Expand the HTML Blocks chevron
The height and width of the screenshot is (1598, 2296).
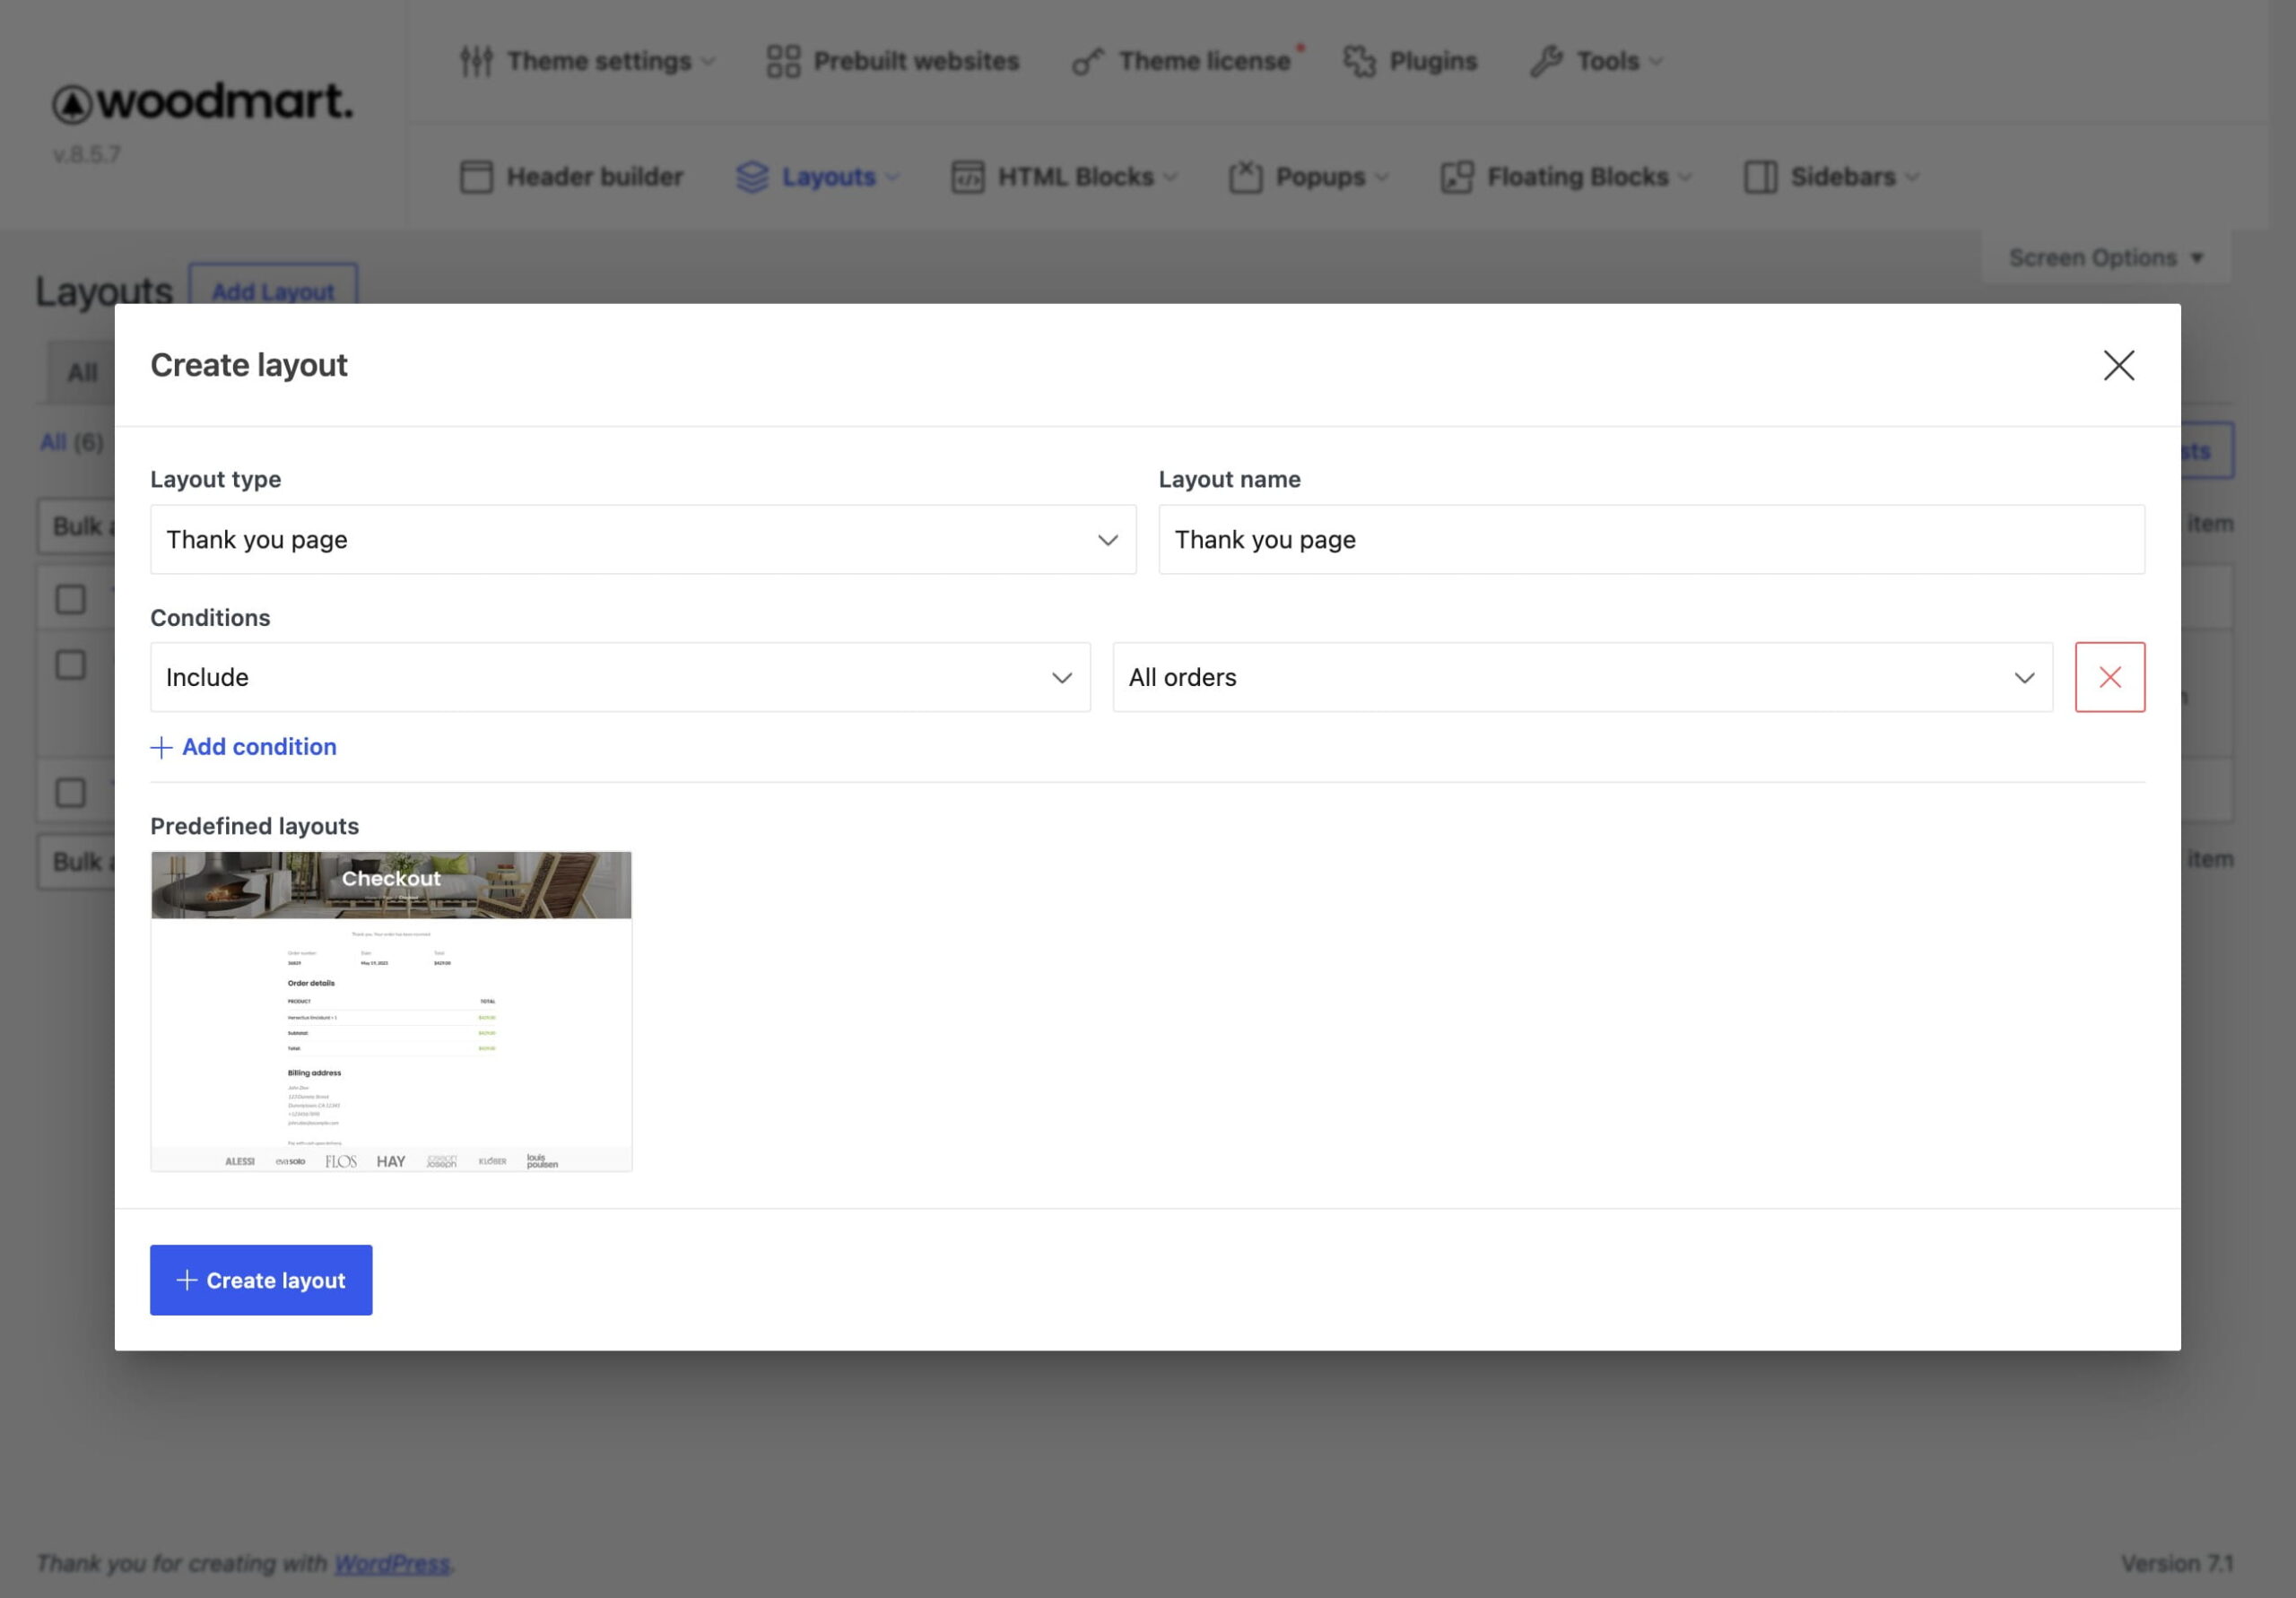1170,178
